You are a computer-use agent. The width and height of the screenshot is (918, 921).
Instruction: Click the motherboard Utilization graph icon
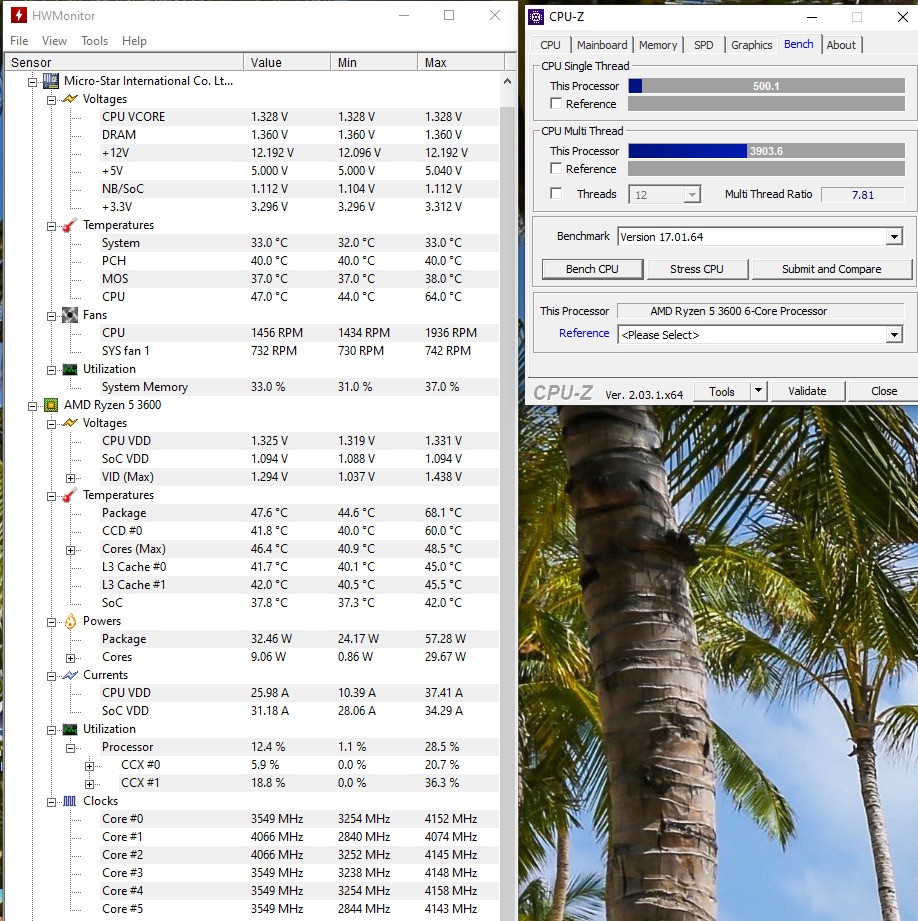click(x=70, y=369)
